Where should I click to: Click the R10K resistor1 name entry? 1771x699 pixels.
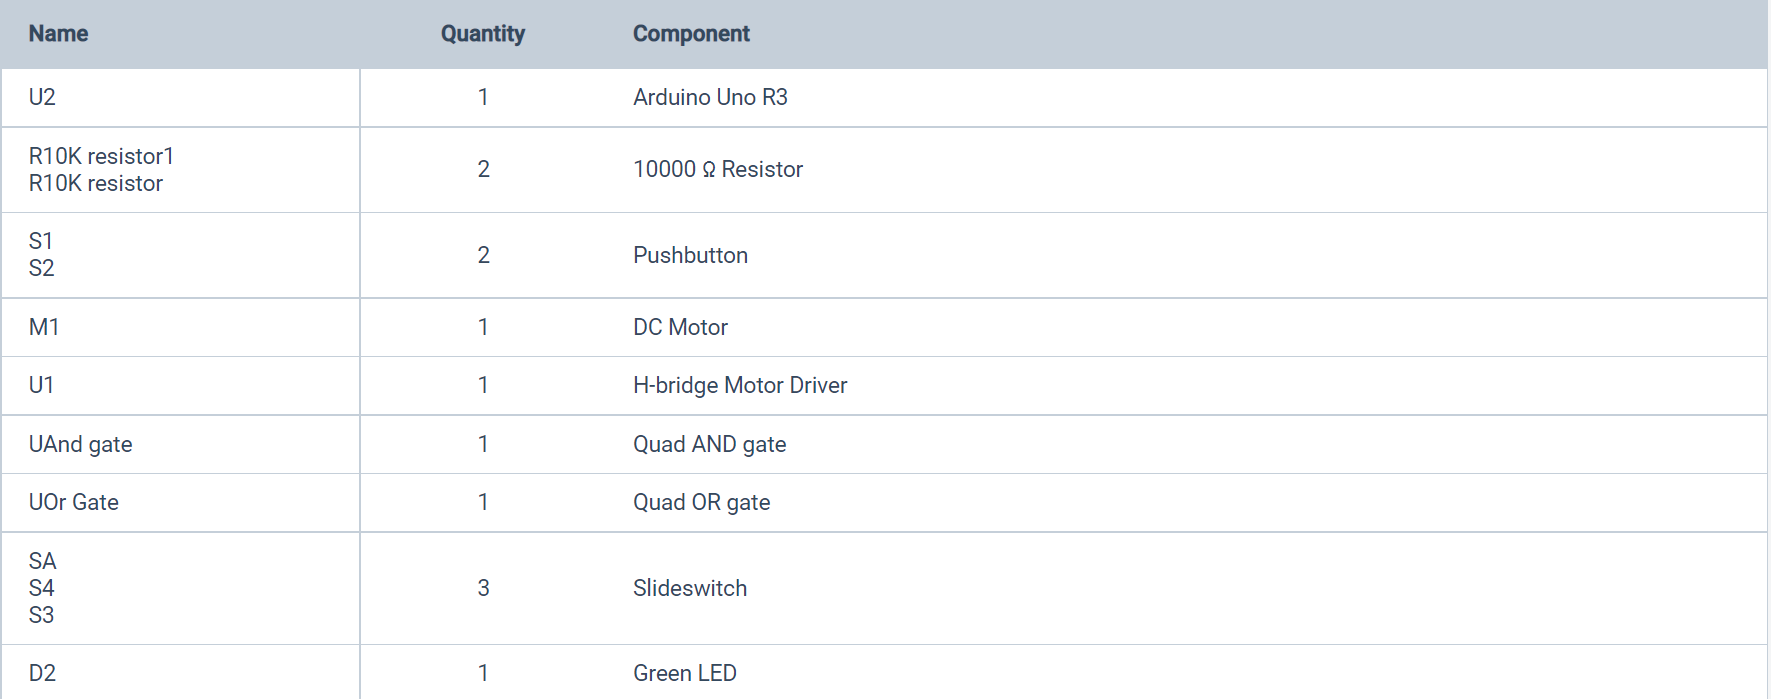(x=101, y=156)
